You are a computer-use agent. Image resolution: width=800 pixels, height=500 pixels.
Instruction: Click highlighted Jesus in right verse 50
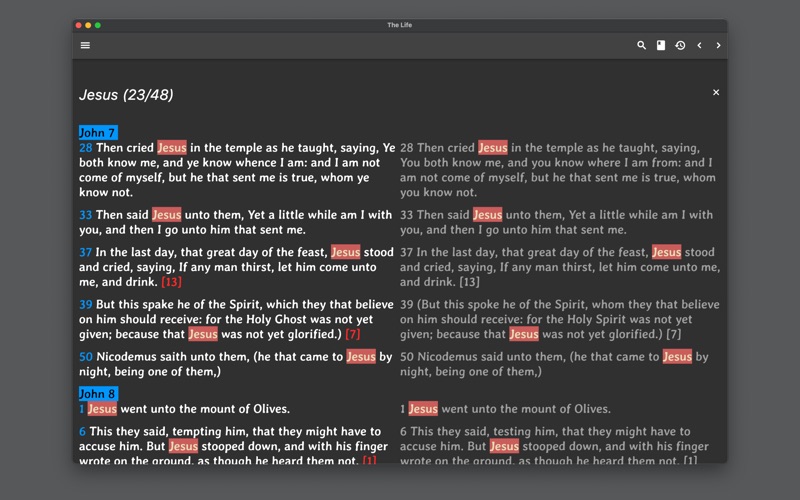click(678, 356)
